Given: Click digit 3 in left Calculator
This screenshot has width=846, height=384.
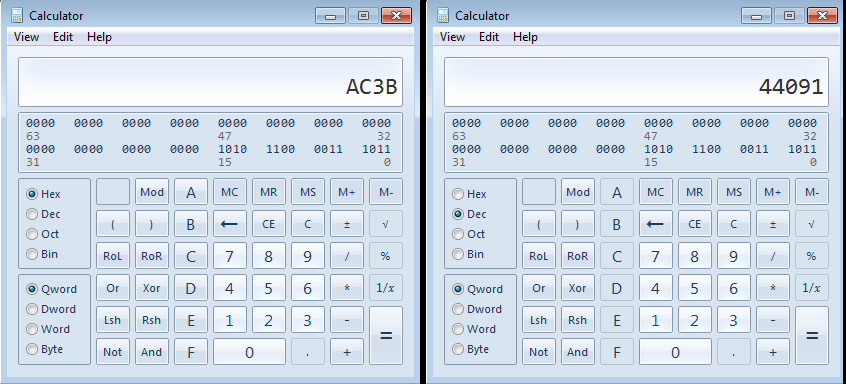Looking at the screenshot, I should coord(308,320).
